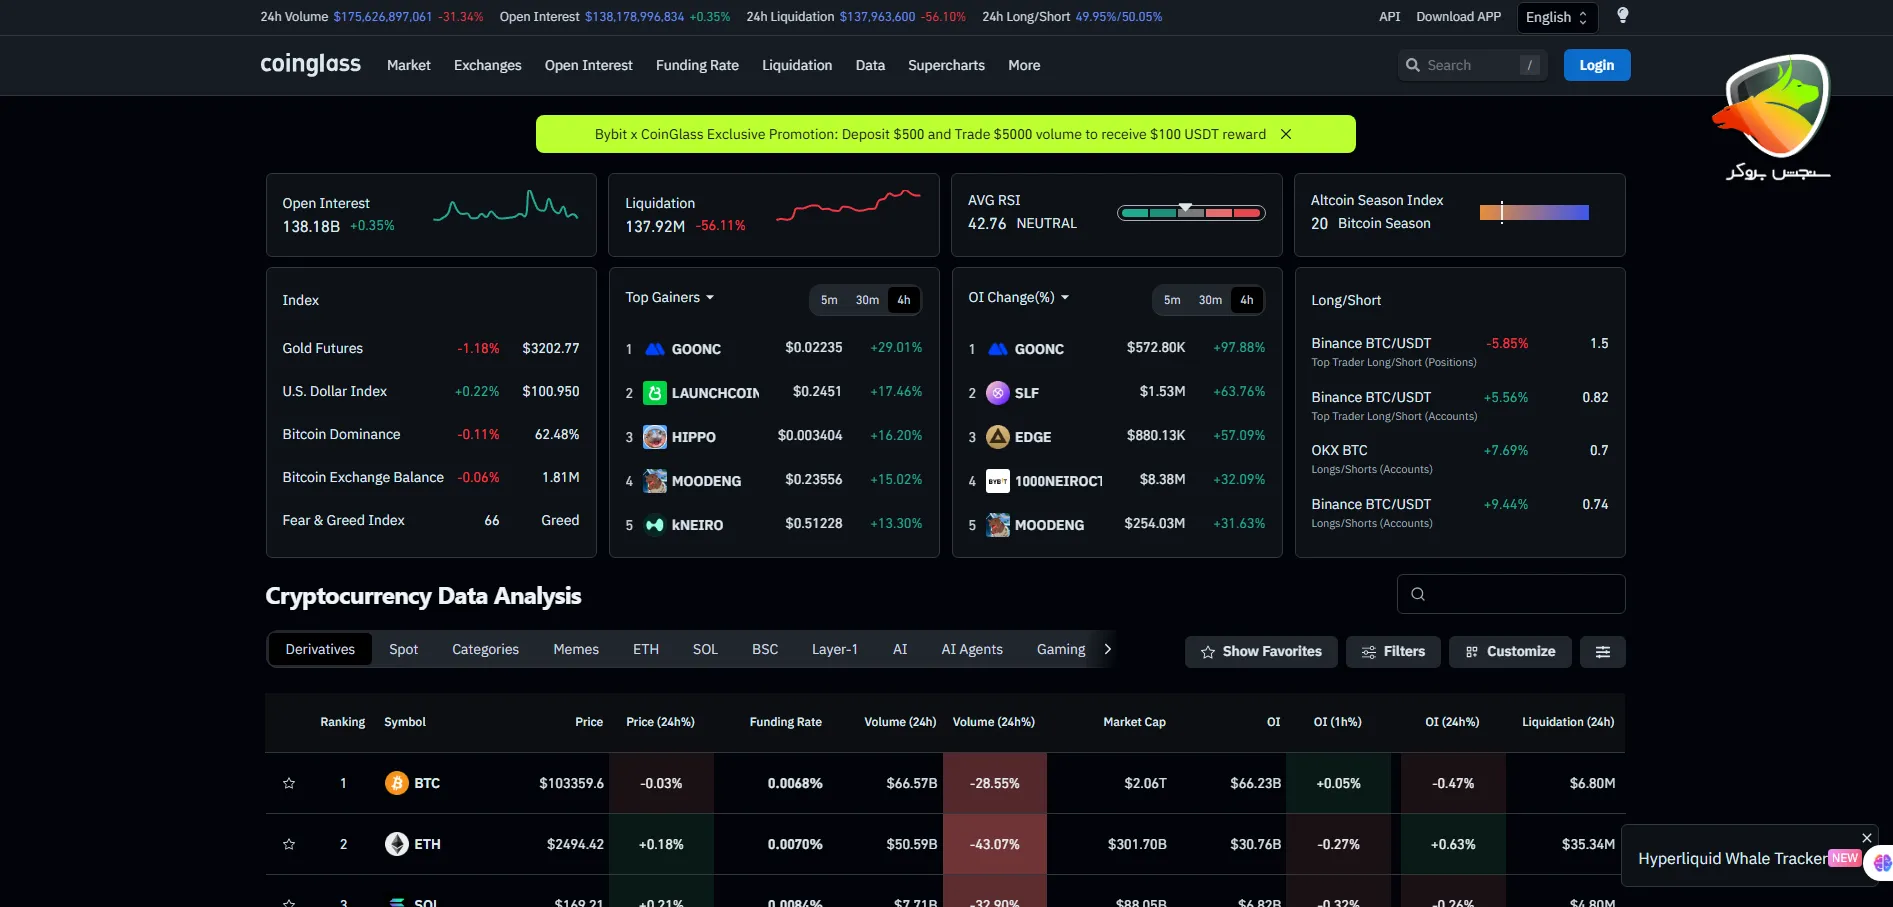Toggle Show Favorites filter
This screenshot has width=1893, height=907.
1260,652
